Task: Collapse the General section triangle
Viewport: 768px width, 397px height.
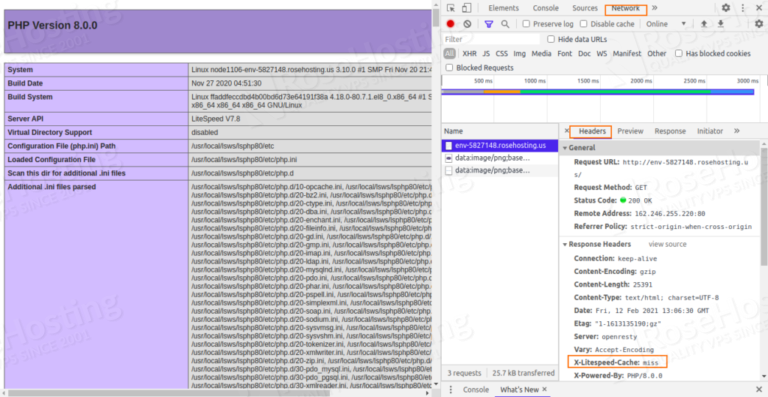Action: [564, 148]
